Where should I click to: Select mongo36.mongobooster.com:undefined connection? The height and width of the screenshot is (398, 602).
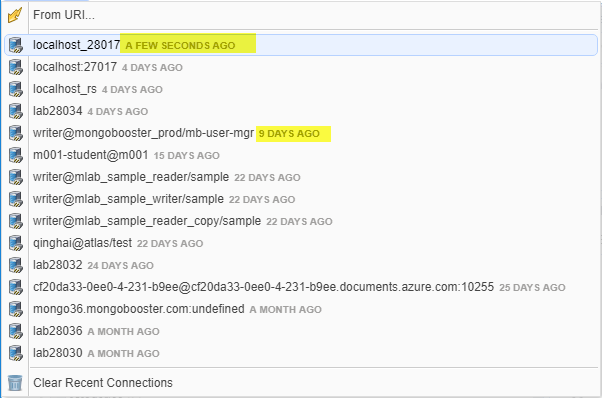[301, 309]
